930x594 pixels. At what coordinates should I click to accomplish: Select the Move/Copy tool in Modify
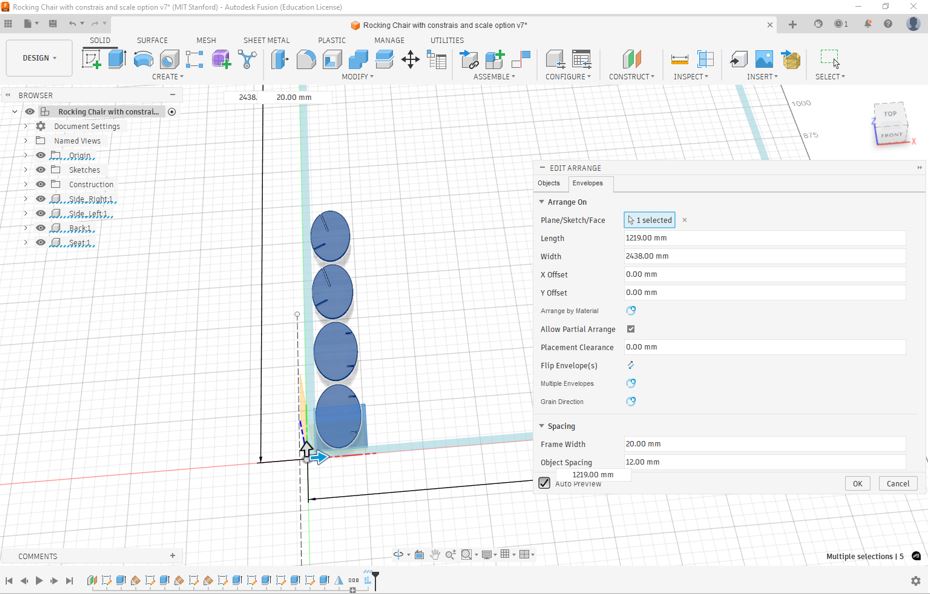pyautogui.click(x=410, y=60)
